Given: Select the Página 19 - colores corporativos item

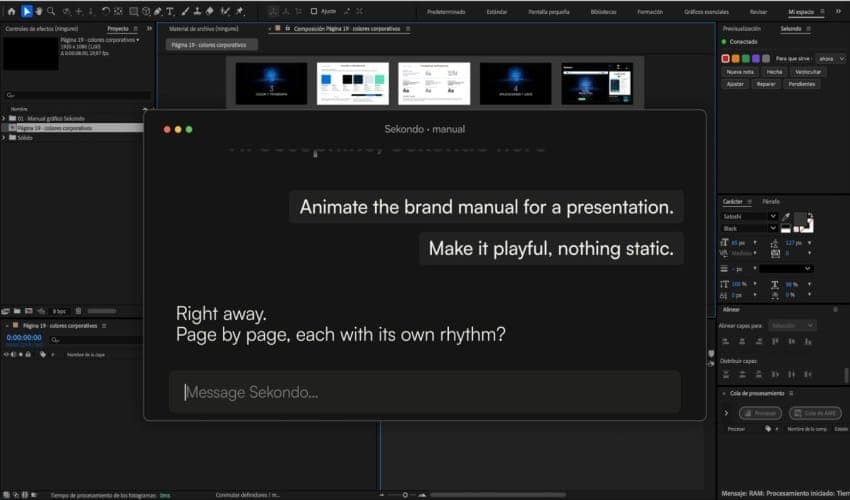Looking at the screenshot, I should [x=73, y=128].
